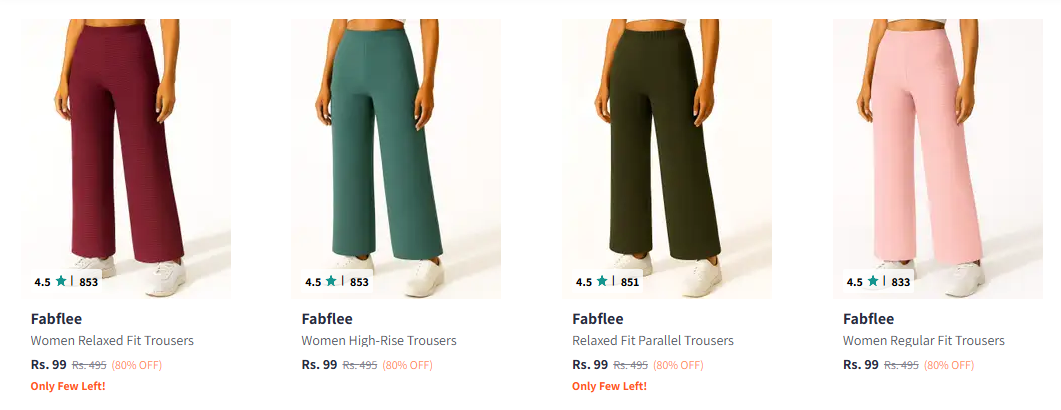The width and height of the screenshot is (1061, 410).
Task: Select the Relaxed Fit Parallel Trousers title
Action: (653, 341)
